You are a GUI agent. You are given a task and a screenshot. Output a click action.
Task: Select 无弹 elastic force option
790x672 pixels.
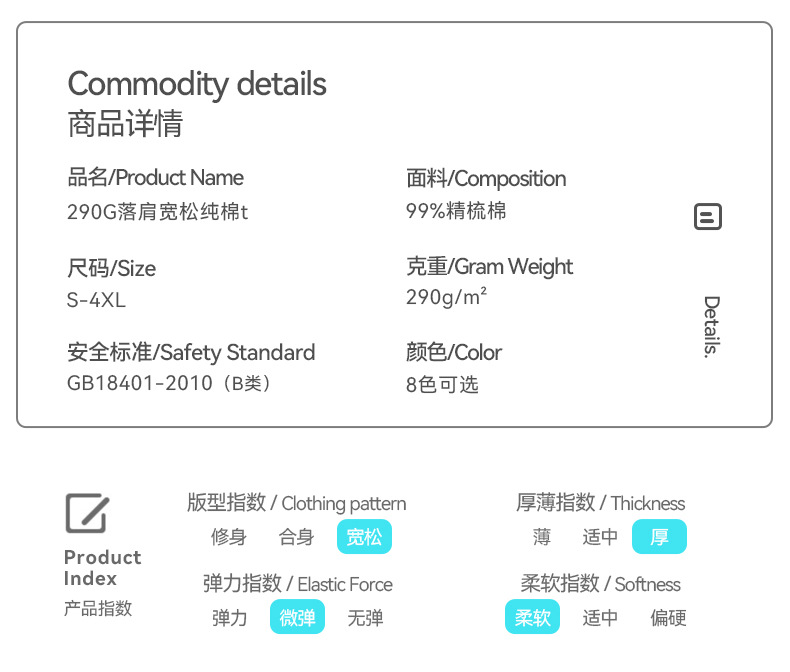[x=365, y=618]
